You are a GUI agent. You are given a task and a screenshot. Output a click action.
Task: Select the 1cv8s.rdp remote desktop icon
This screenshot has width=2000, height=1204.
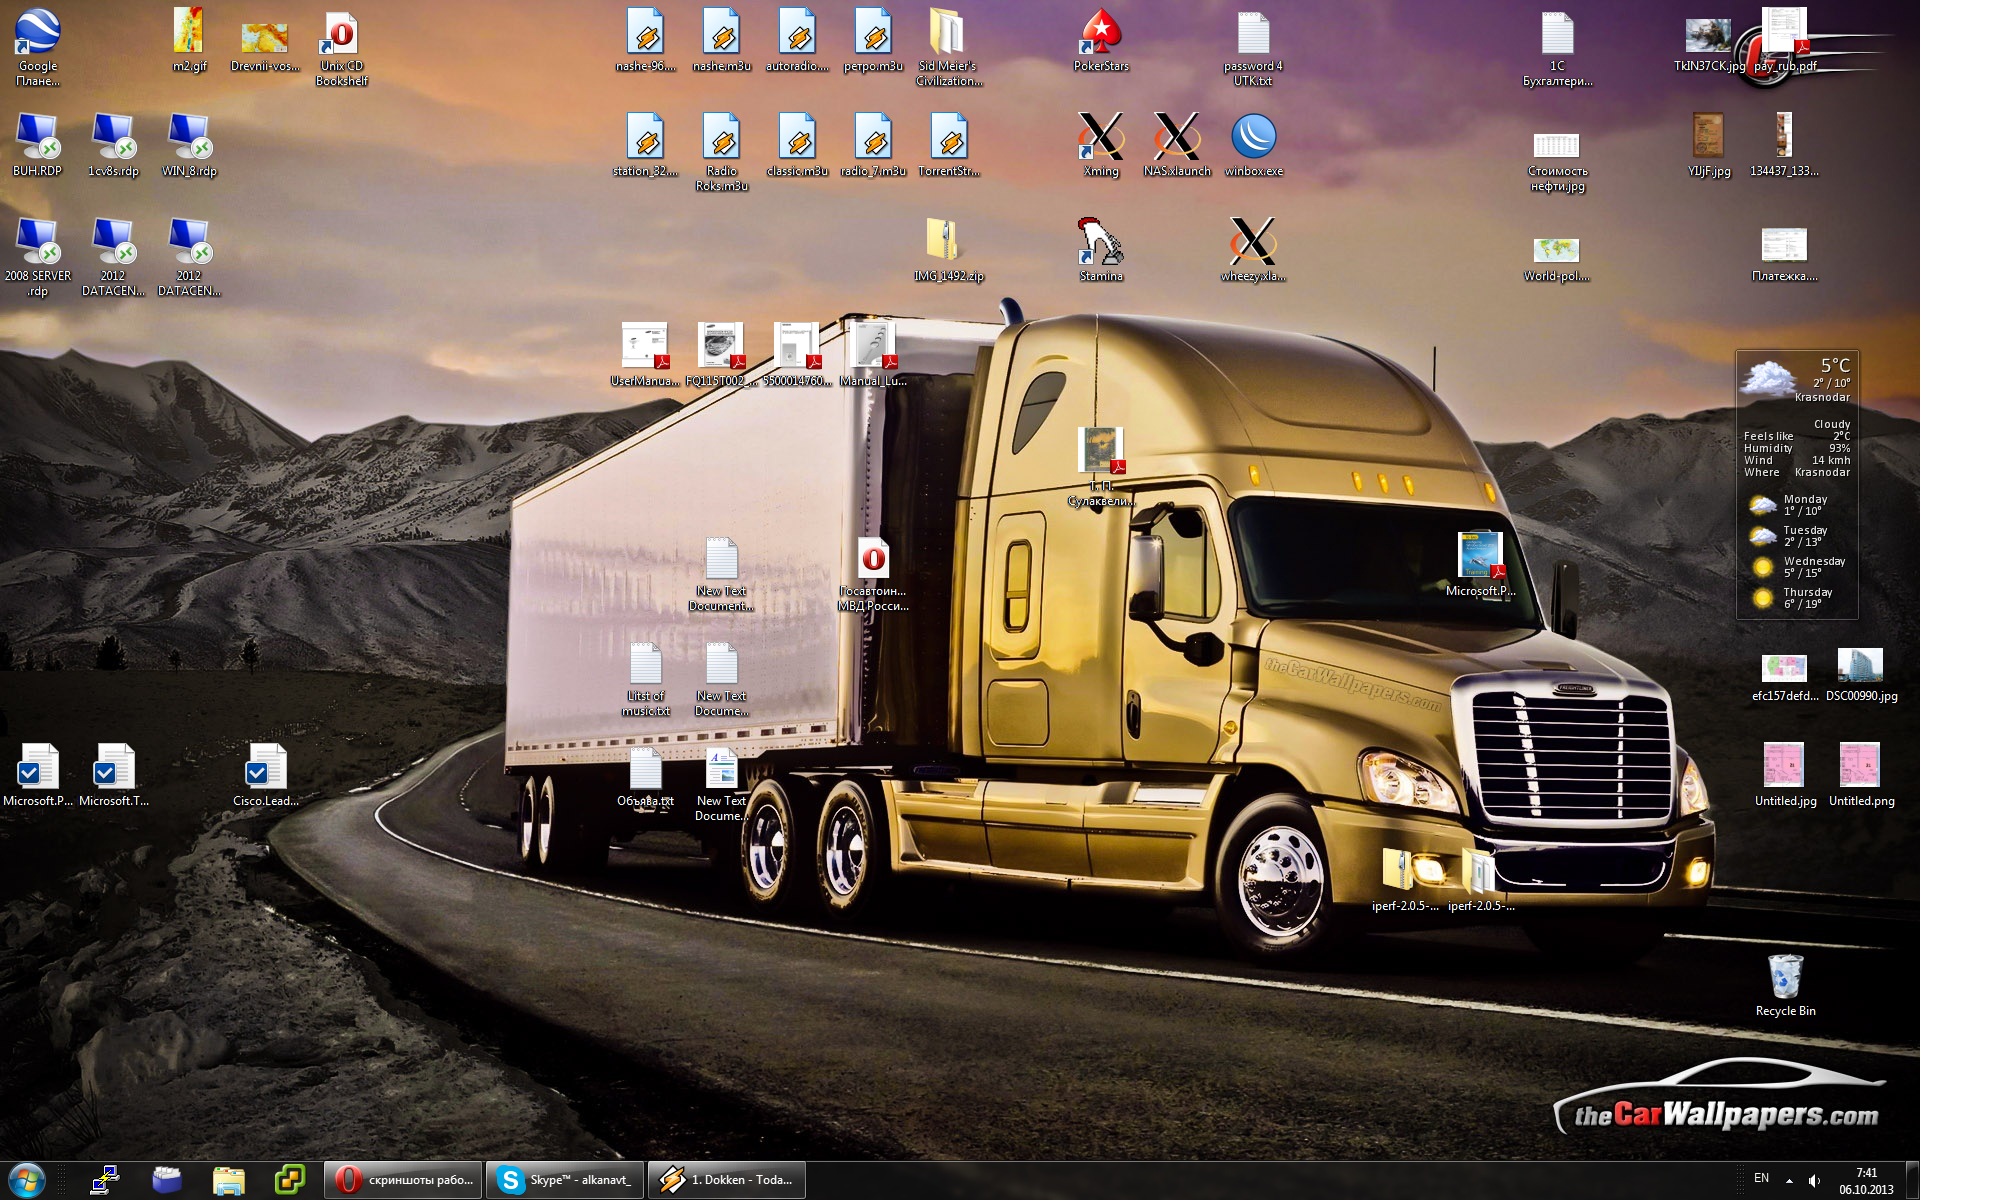click(x=113, y=145)
